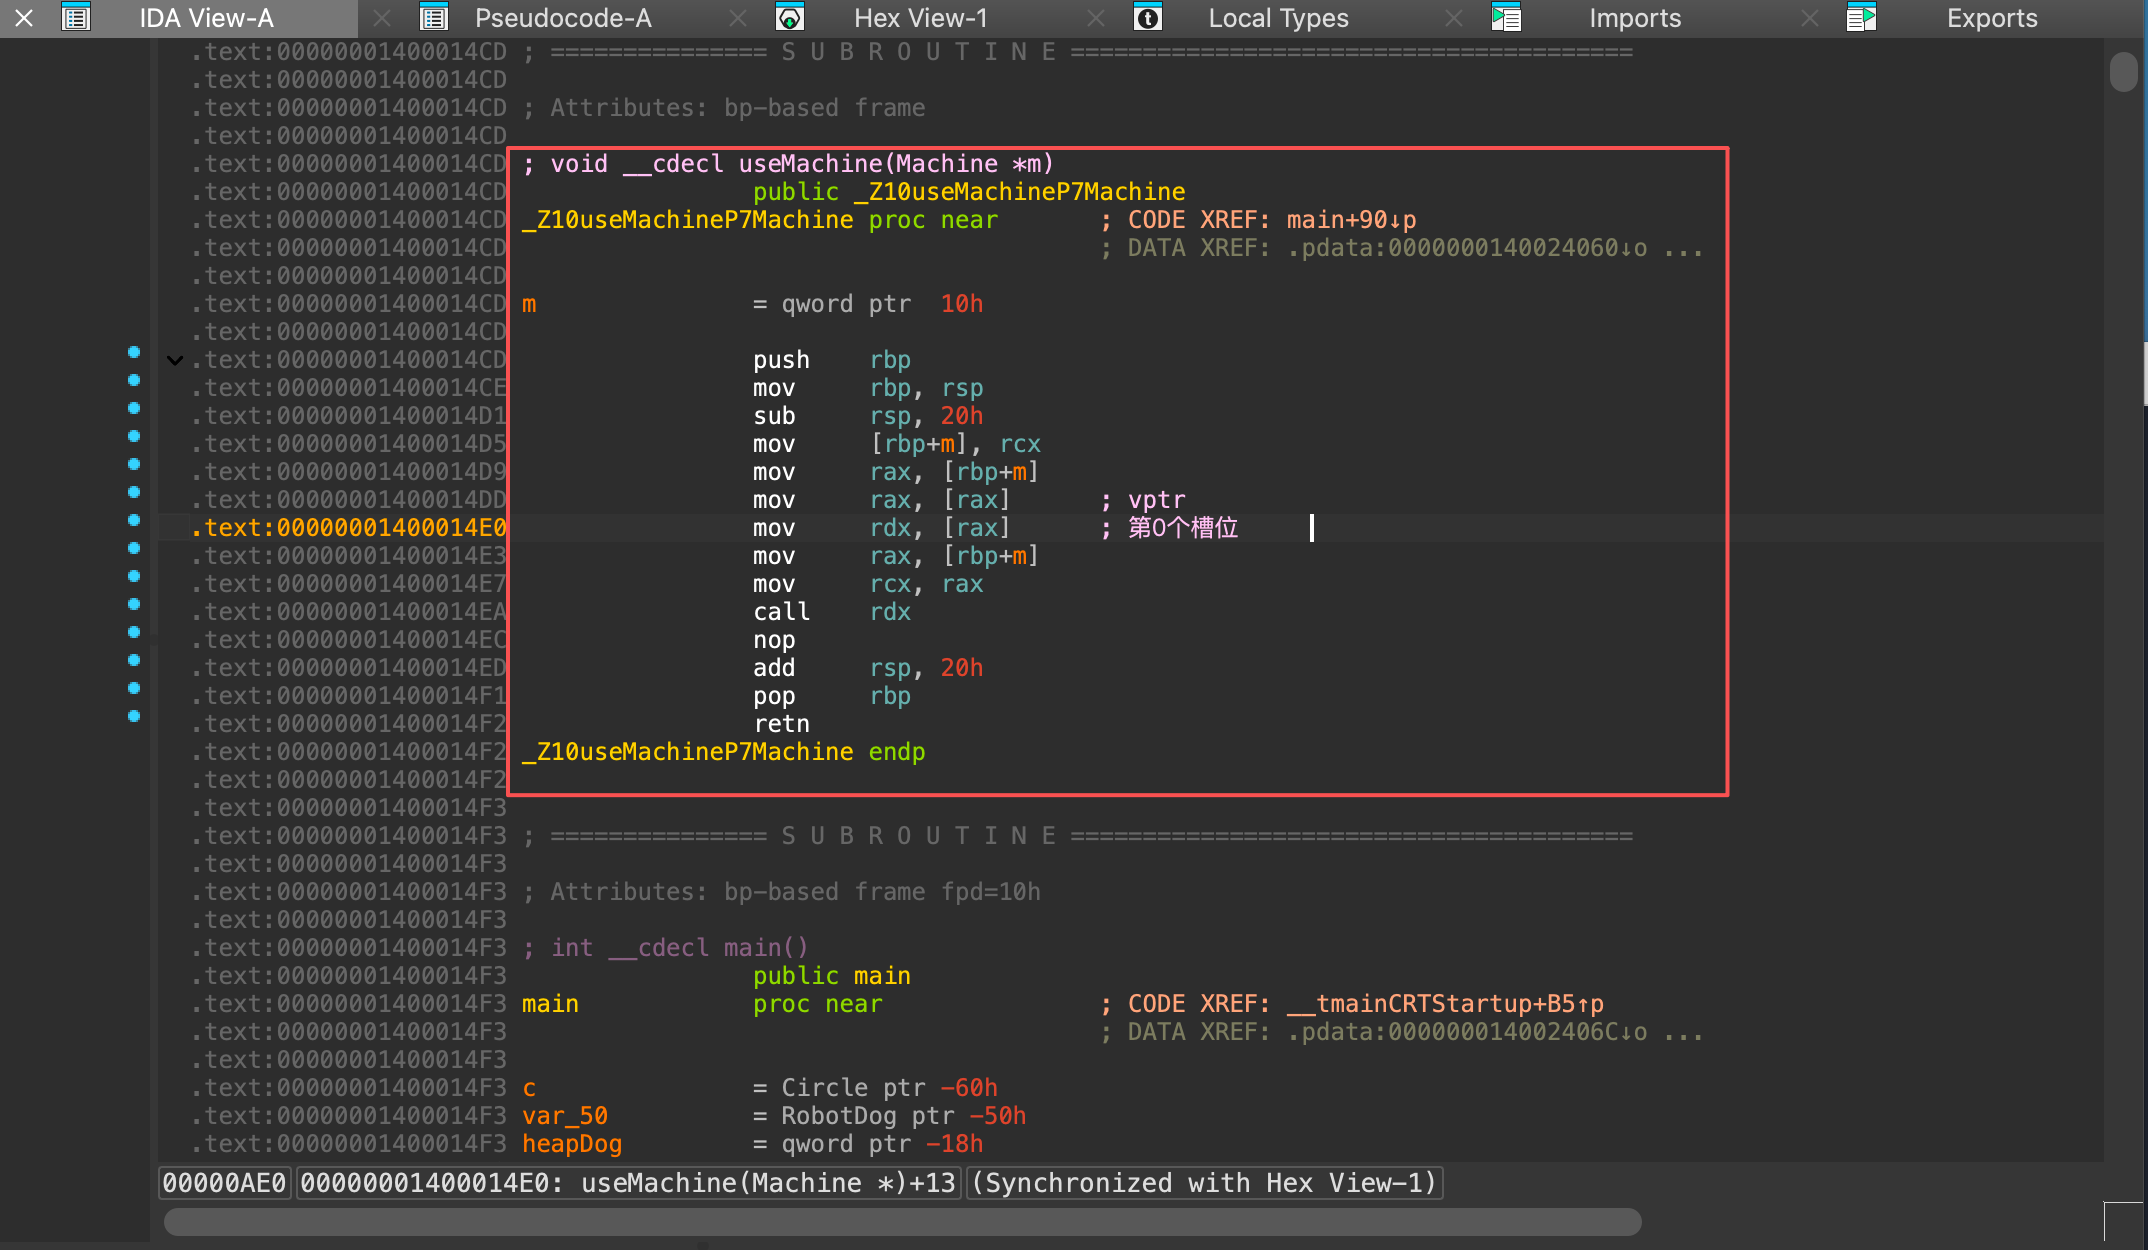2148x1250 pixels.
Task: Click the IDA View-A tab icon
Action: (76, 18)
